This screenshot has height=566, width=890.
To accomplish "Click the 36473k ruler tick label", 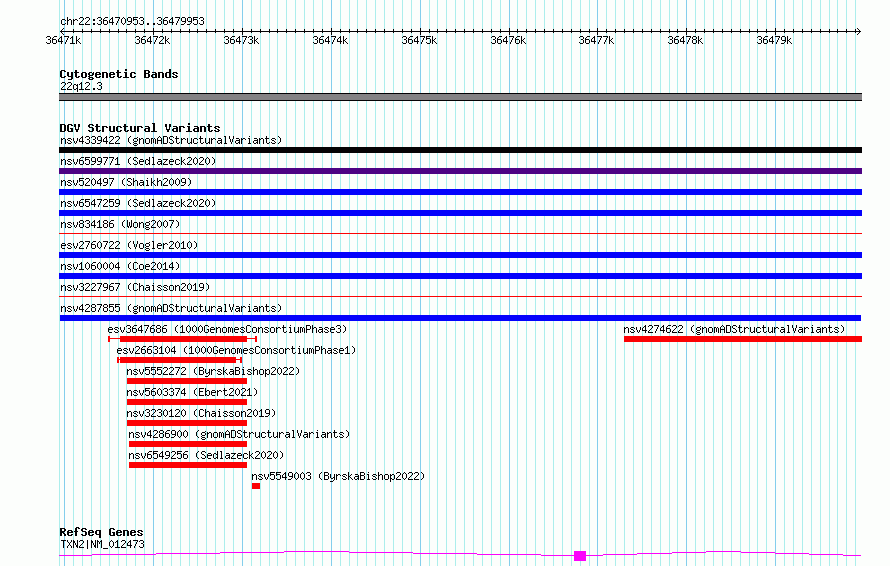I will click(241, 40).
